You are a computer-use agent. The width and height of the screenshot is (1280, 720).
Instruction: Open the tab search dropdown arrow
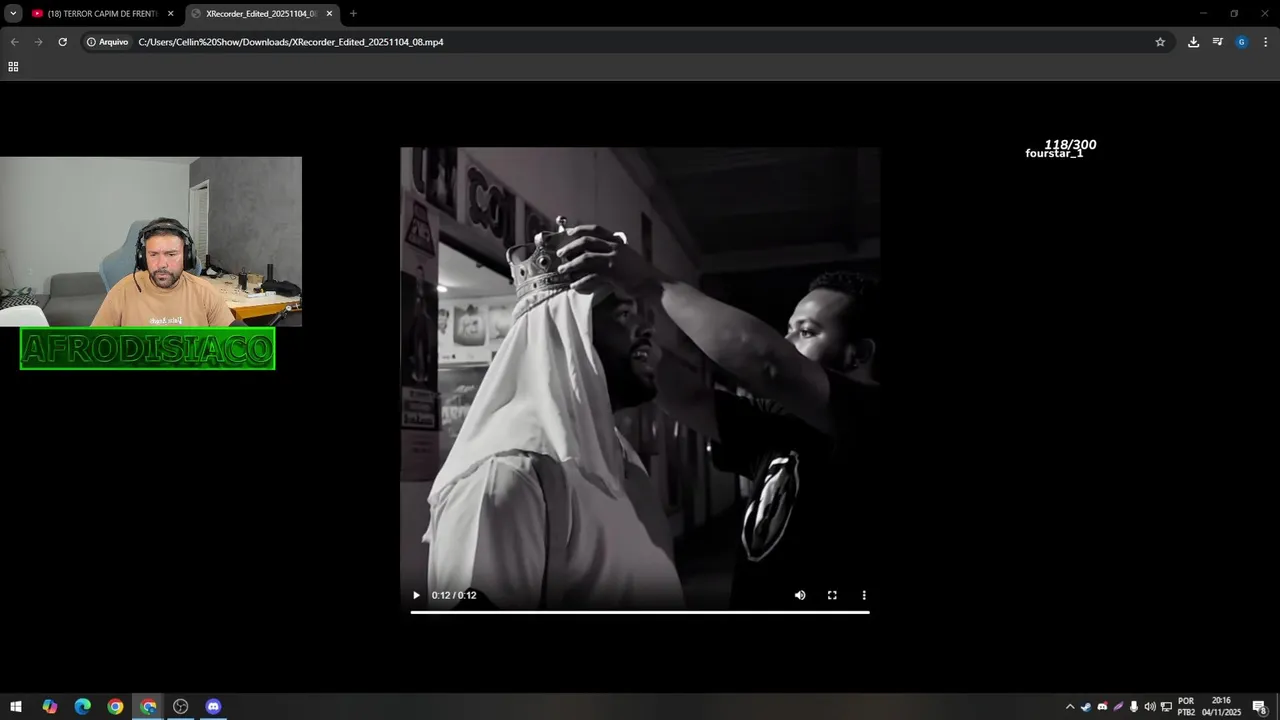13,14
